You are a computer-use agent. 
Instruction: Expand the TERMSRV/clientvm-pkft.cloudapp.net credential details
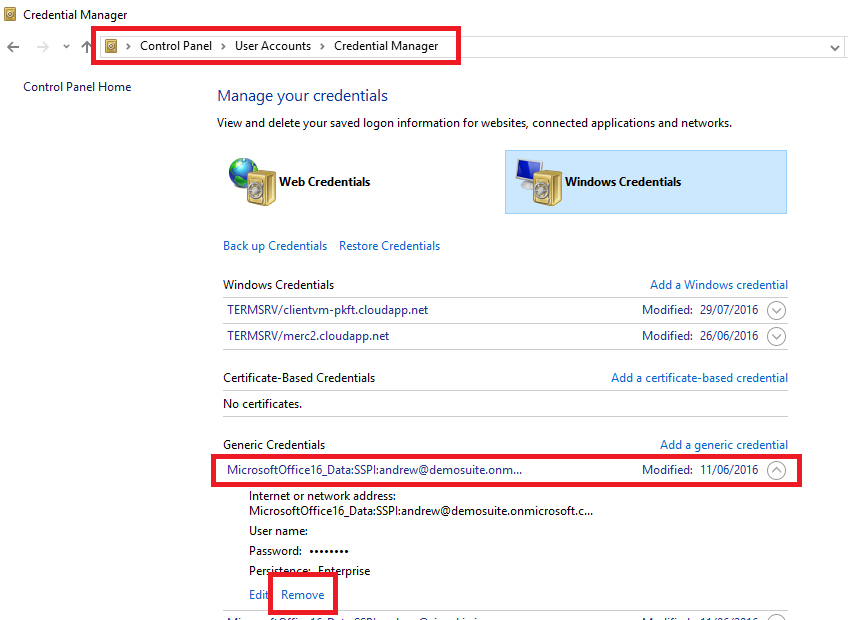click(x=777, y=310)
